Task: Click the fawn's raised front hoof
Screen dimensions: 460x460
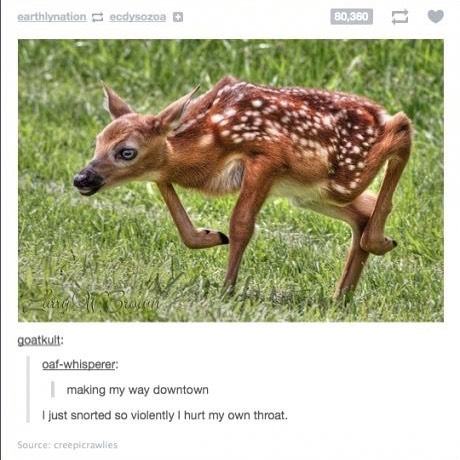Action: (x=218, y=238)
